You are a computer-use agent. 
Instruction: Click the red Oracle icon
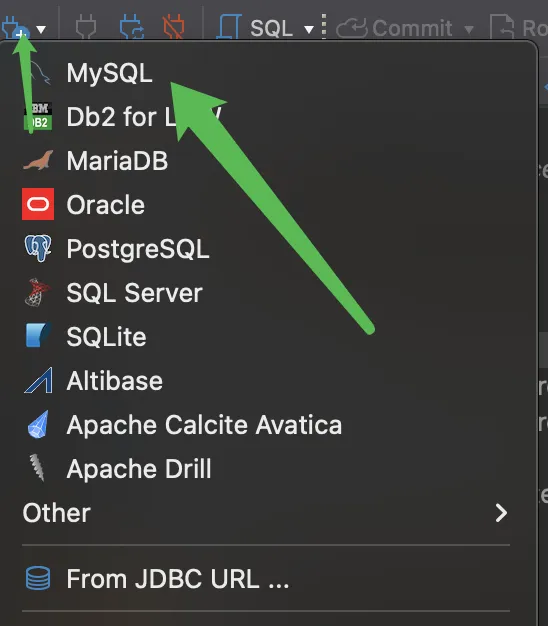coord(38,204)
